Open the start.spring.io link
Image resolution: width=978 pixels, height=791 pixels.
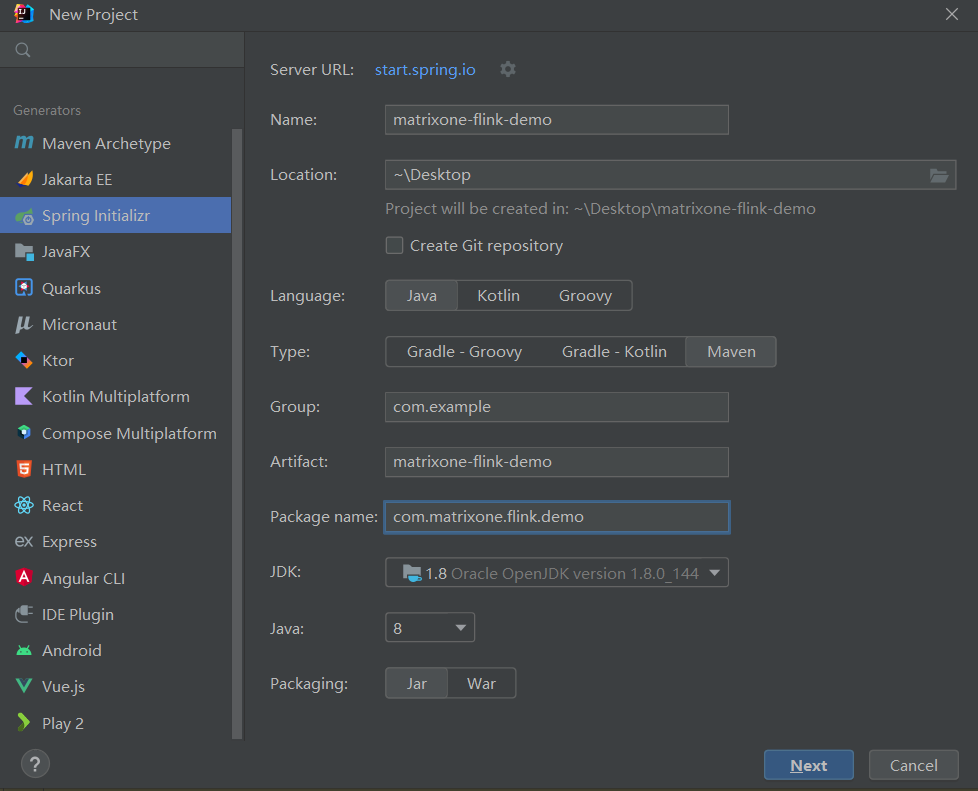[425, 70]
